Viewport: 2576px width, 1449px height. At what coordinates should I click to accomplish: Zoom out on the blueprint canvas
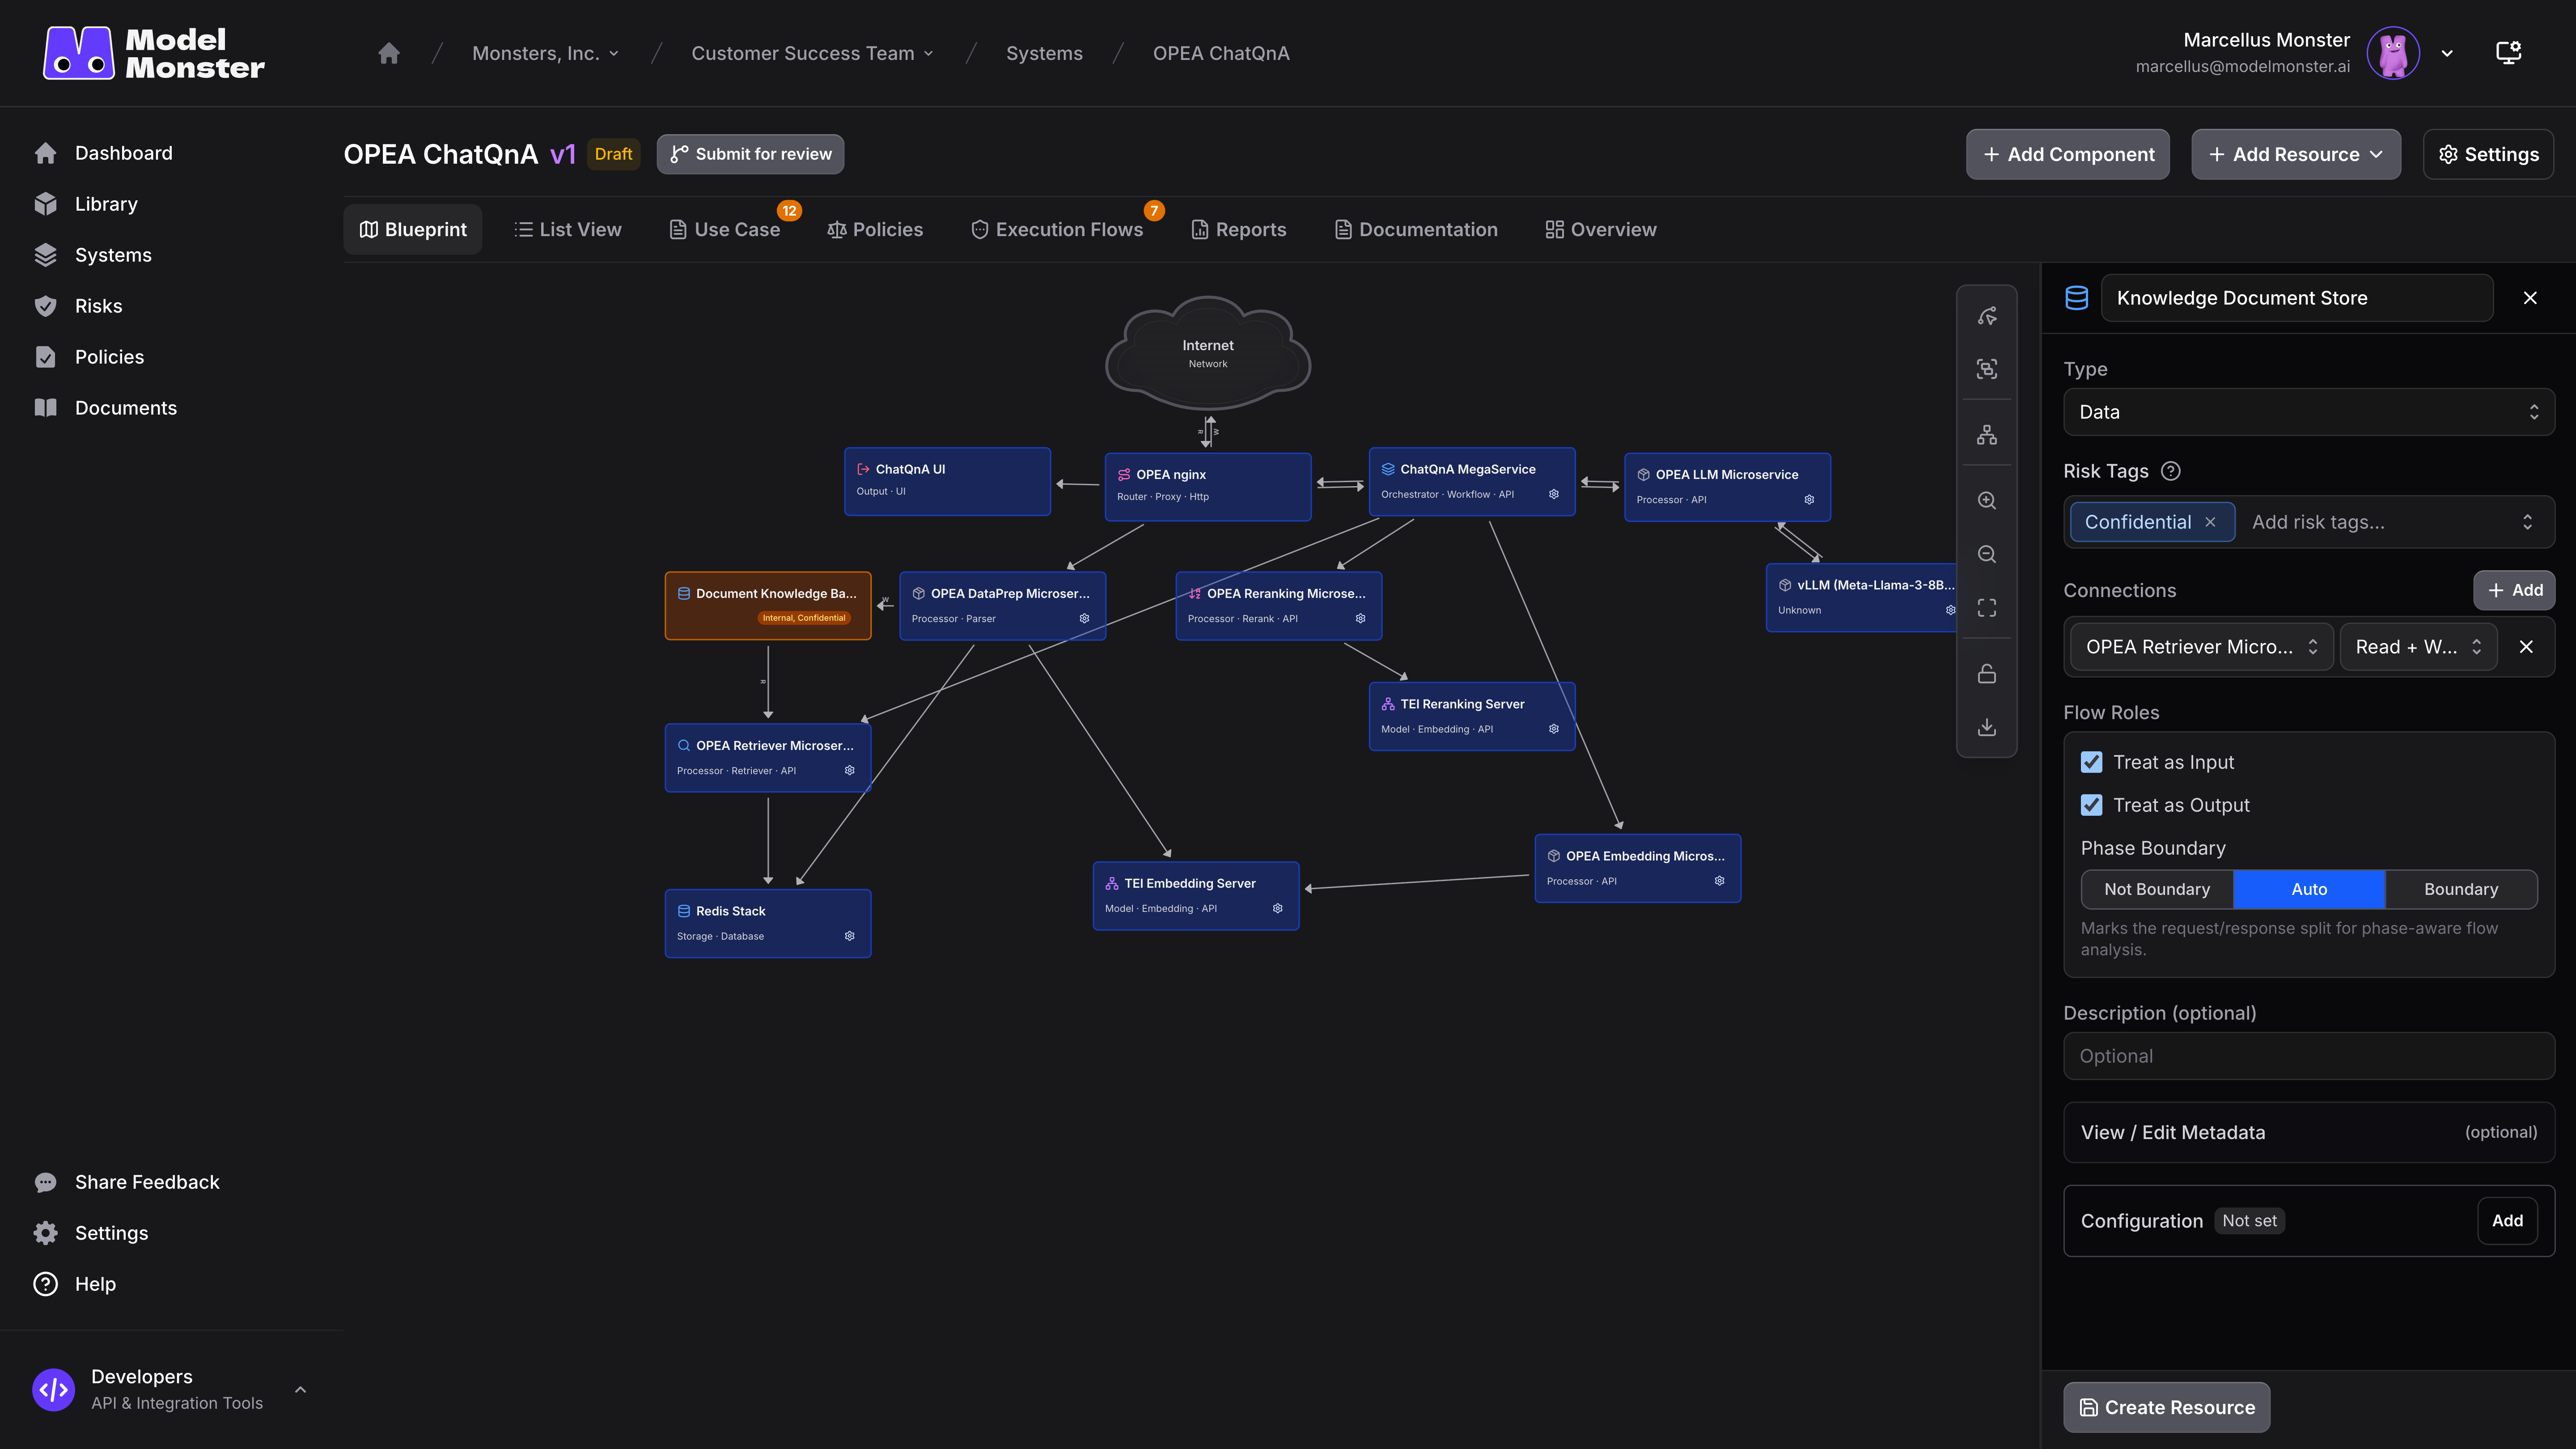[x=1987, y=554]
